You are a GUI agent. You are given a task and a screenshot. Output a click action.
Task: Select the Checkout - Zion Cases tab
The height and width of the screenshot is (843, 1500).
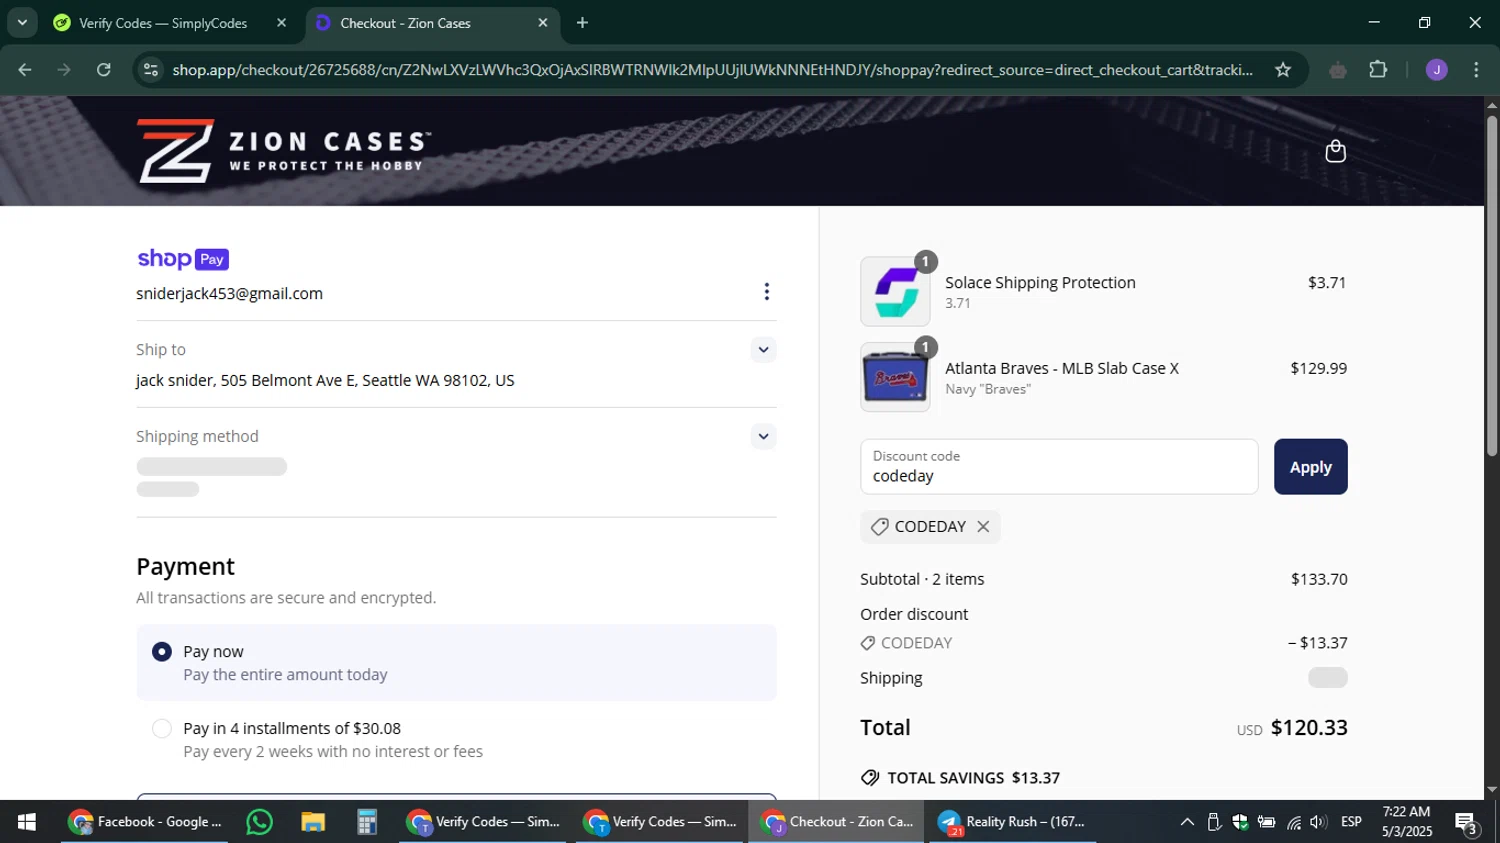tap(405, 23)
